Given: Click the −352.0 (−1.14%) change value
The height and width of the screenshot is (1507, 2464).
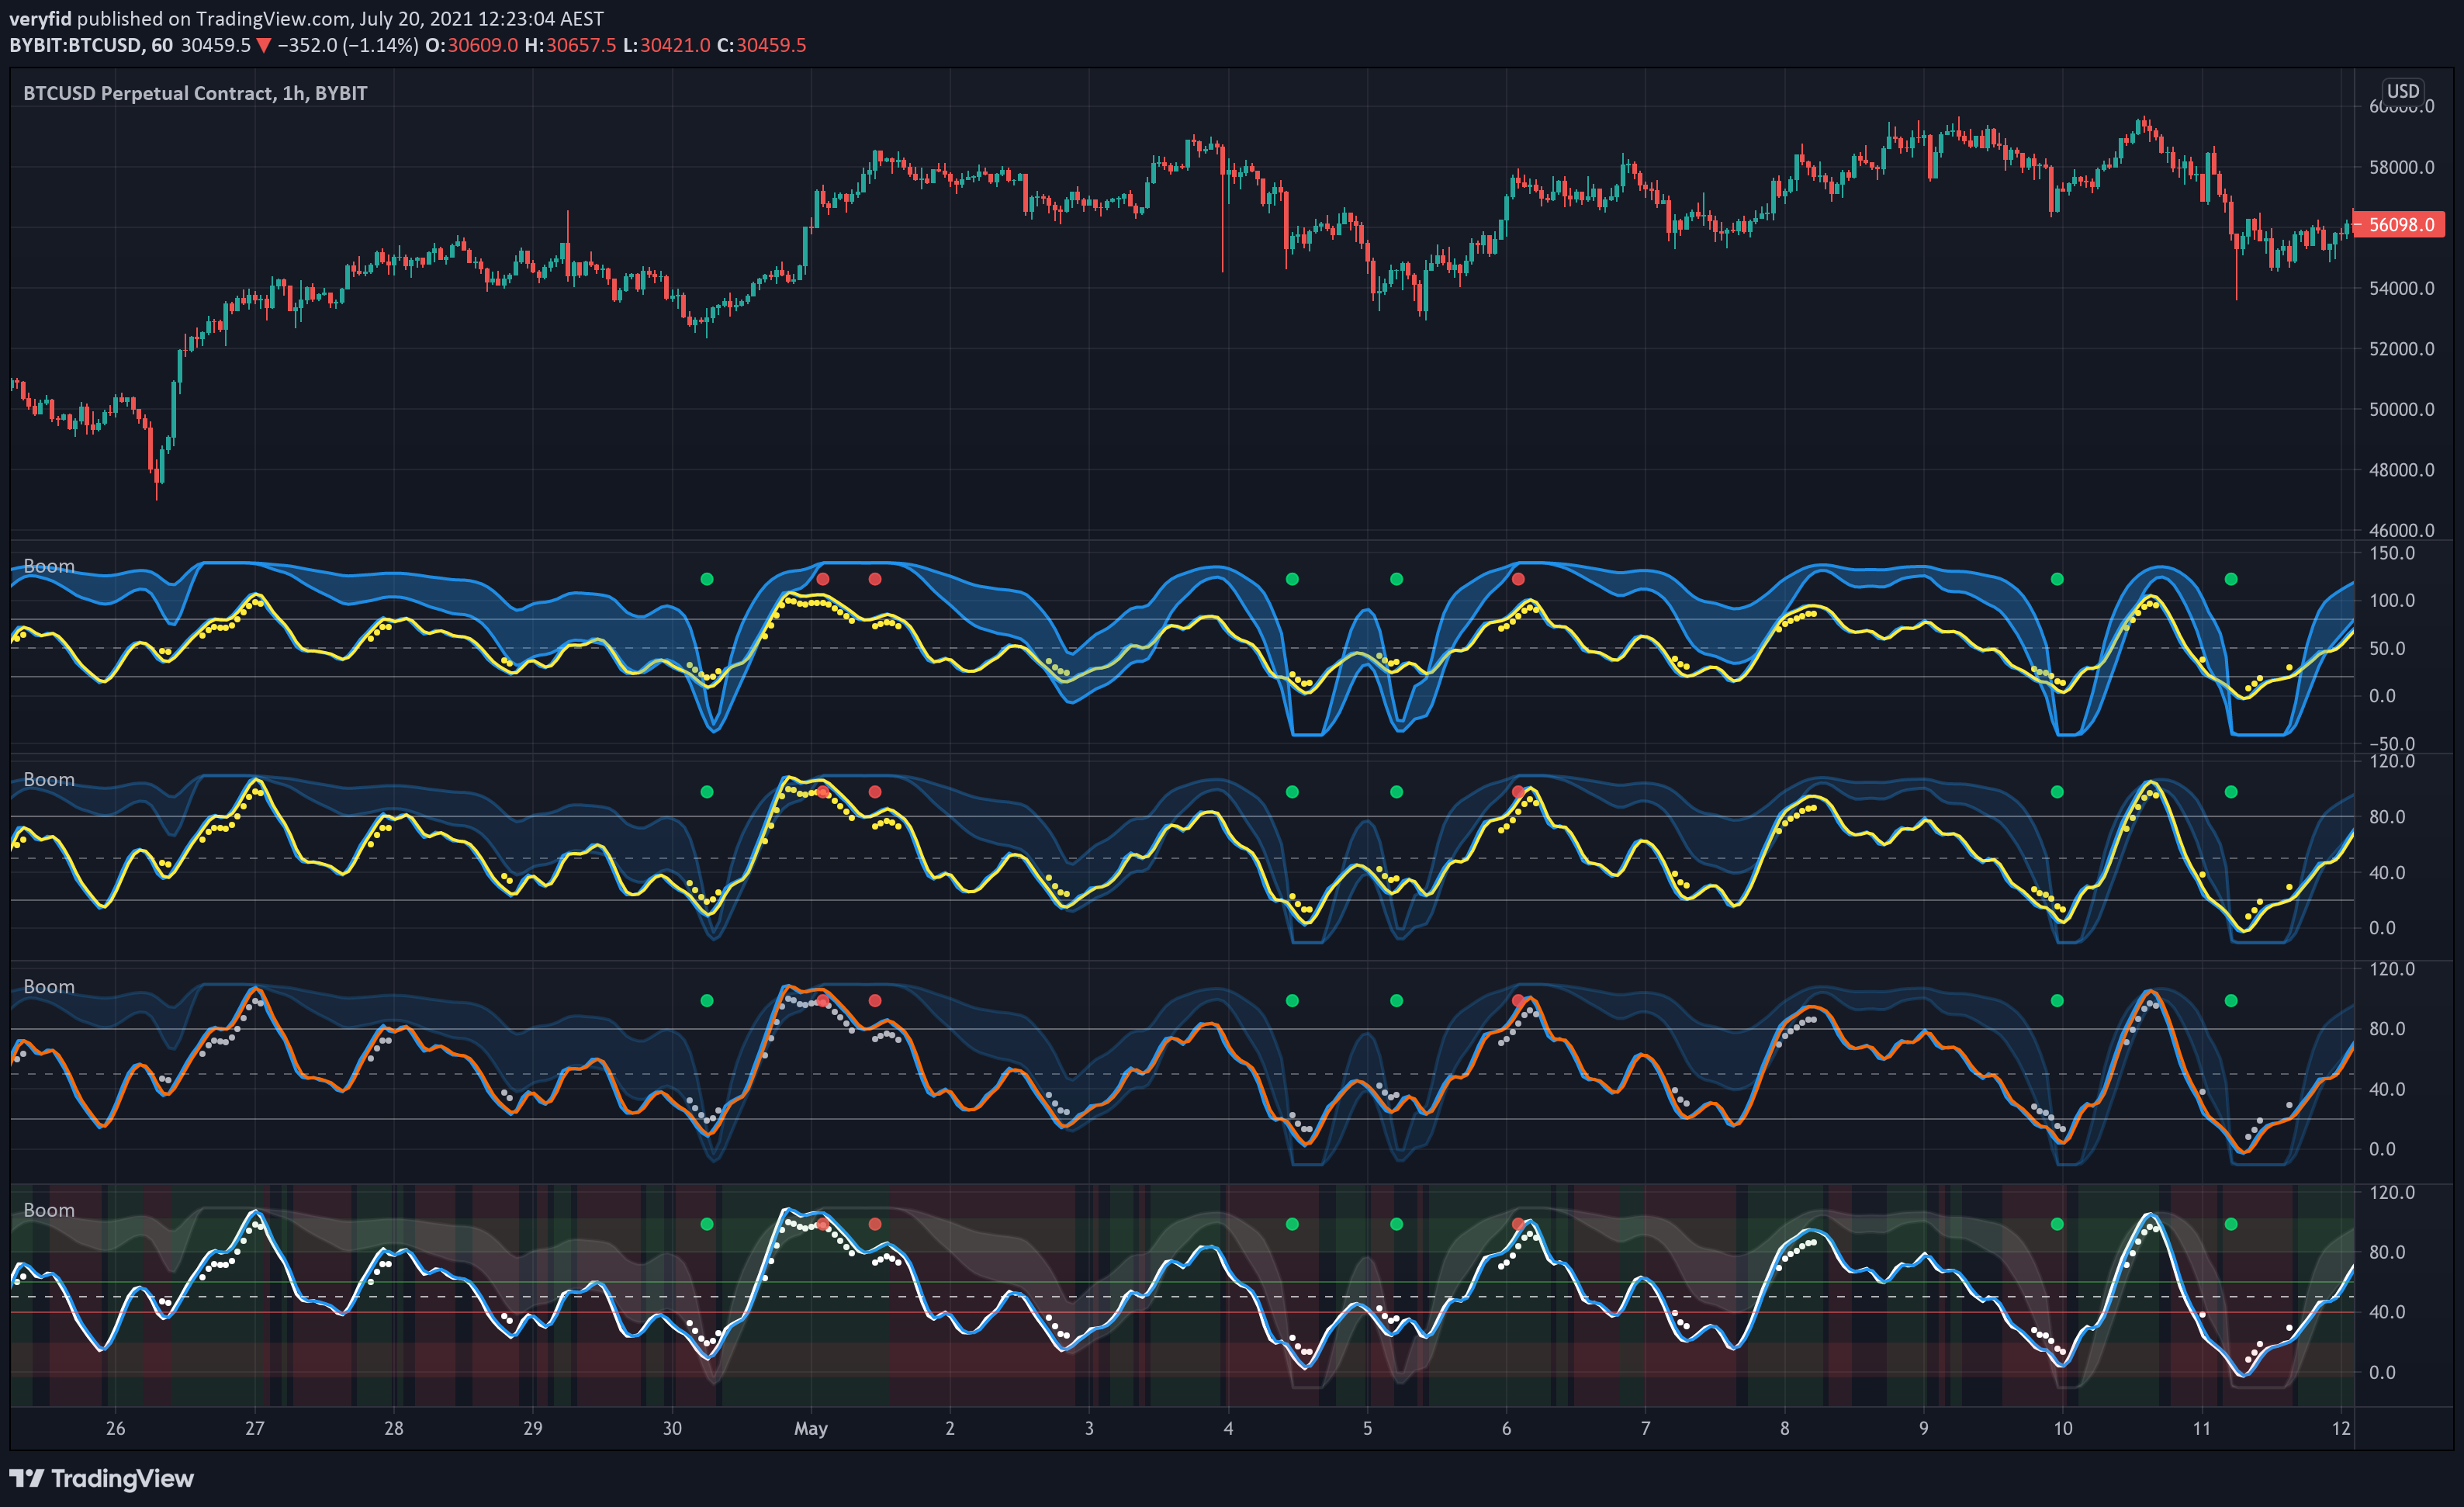Looking at the screenshot, I should [347, 45].
